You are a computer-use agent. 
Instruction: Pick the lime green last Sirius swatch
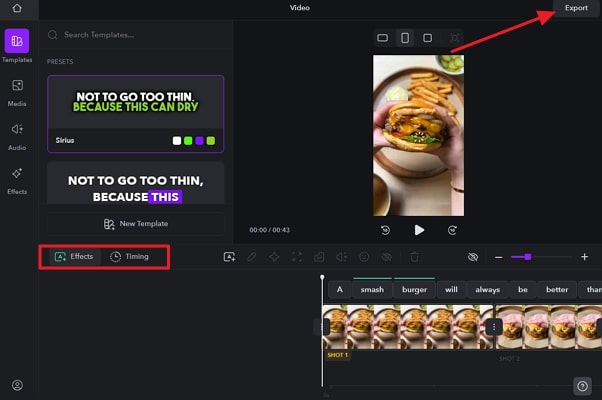coord(211,141)
